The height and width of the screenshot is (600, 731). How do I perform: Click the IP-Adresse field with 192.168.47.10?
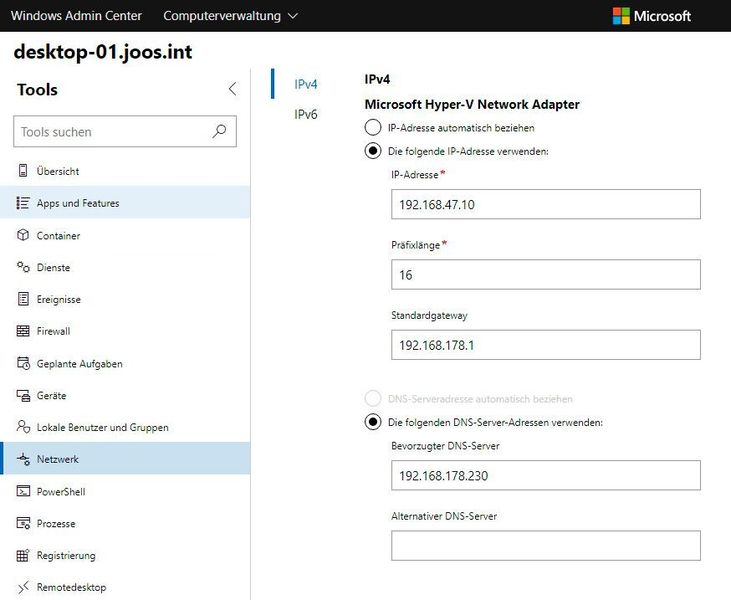tap(545, 204)
